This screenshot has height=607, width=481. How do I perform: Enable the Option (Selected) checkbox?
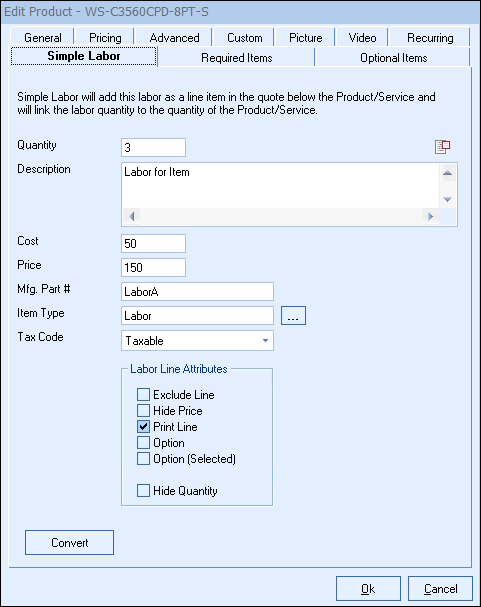point(143,459)
